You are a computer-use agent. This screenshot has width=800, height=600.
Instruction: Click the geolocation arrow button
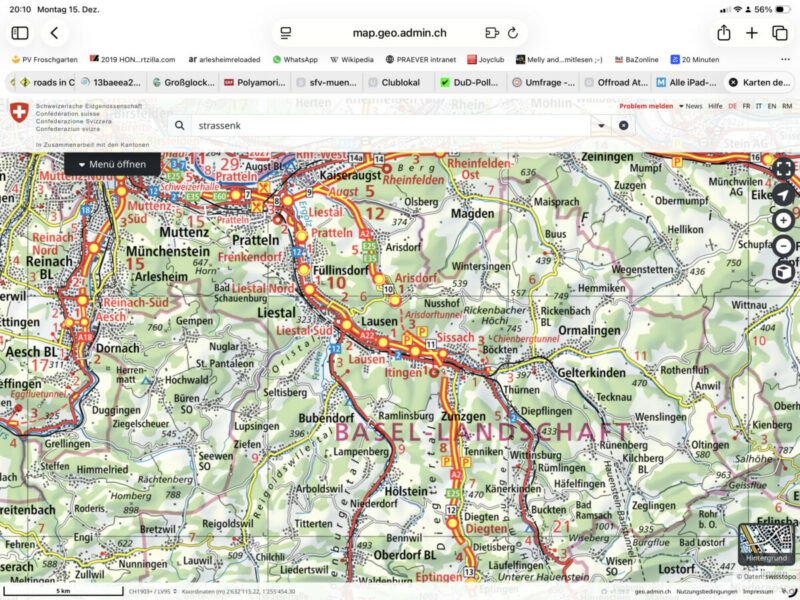783,195
